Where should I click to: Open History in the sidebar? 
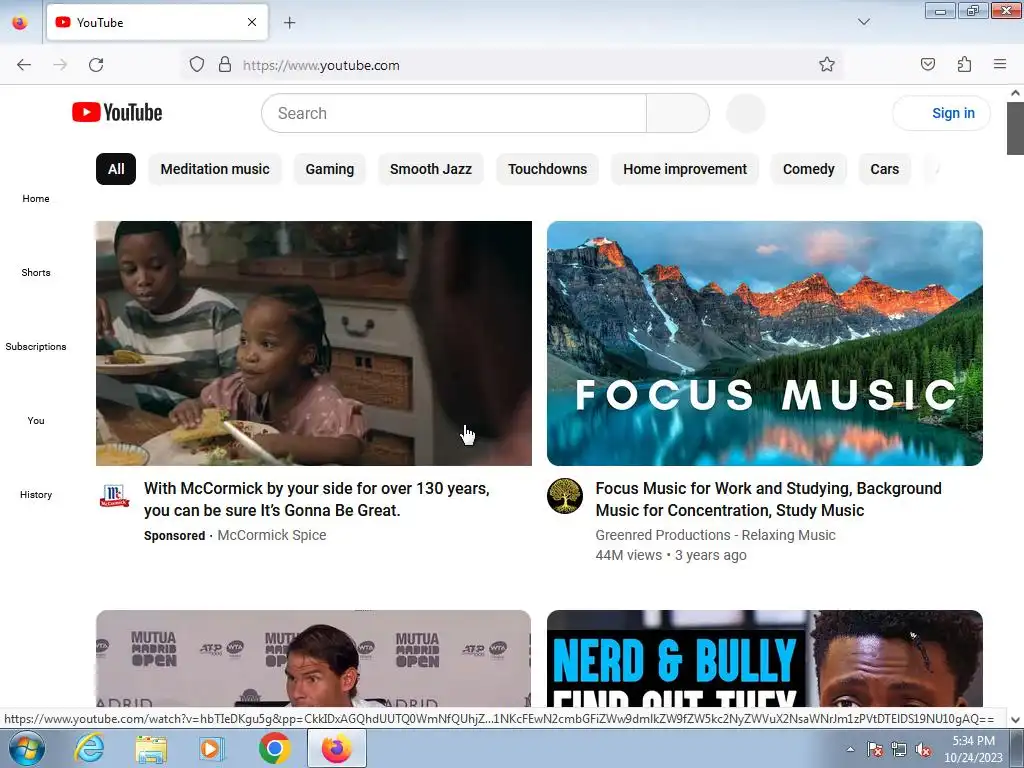36,494
